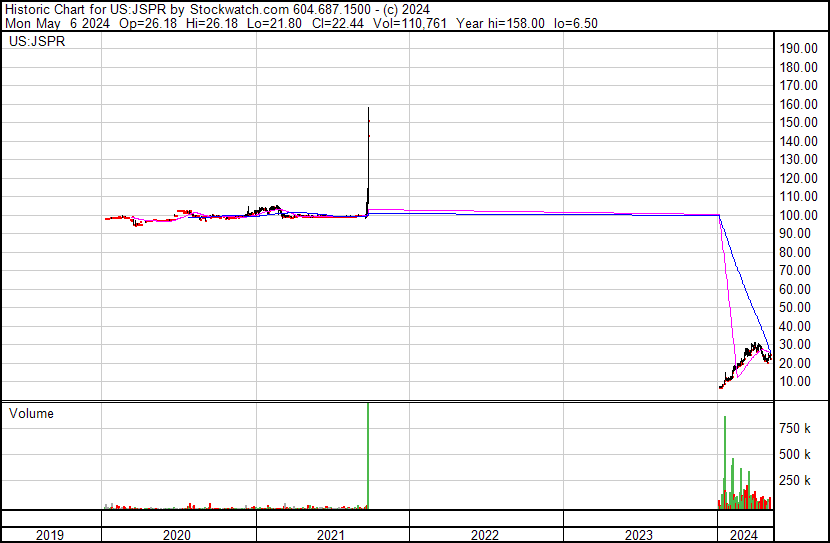Click the 250 k volume axis label

coord(802,480)
